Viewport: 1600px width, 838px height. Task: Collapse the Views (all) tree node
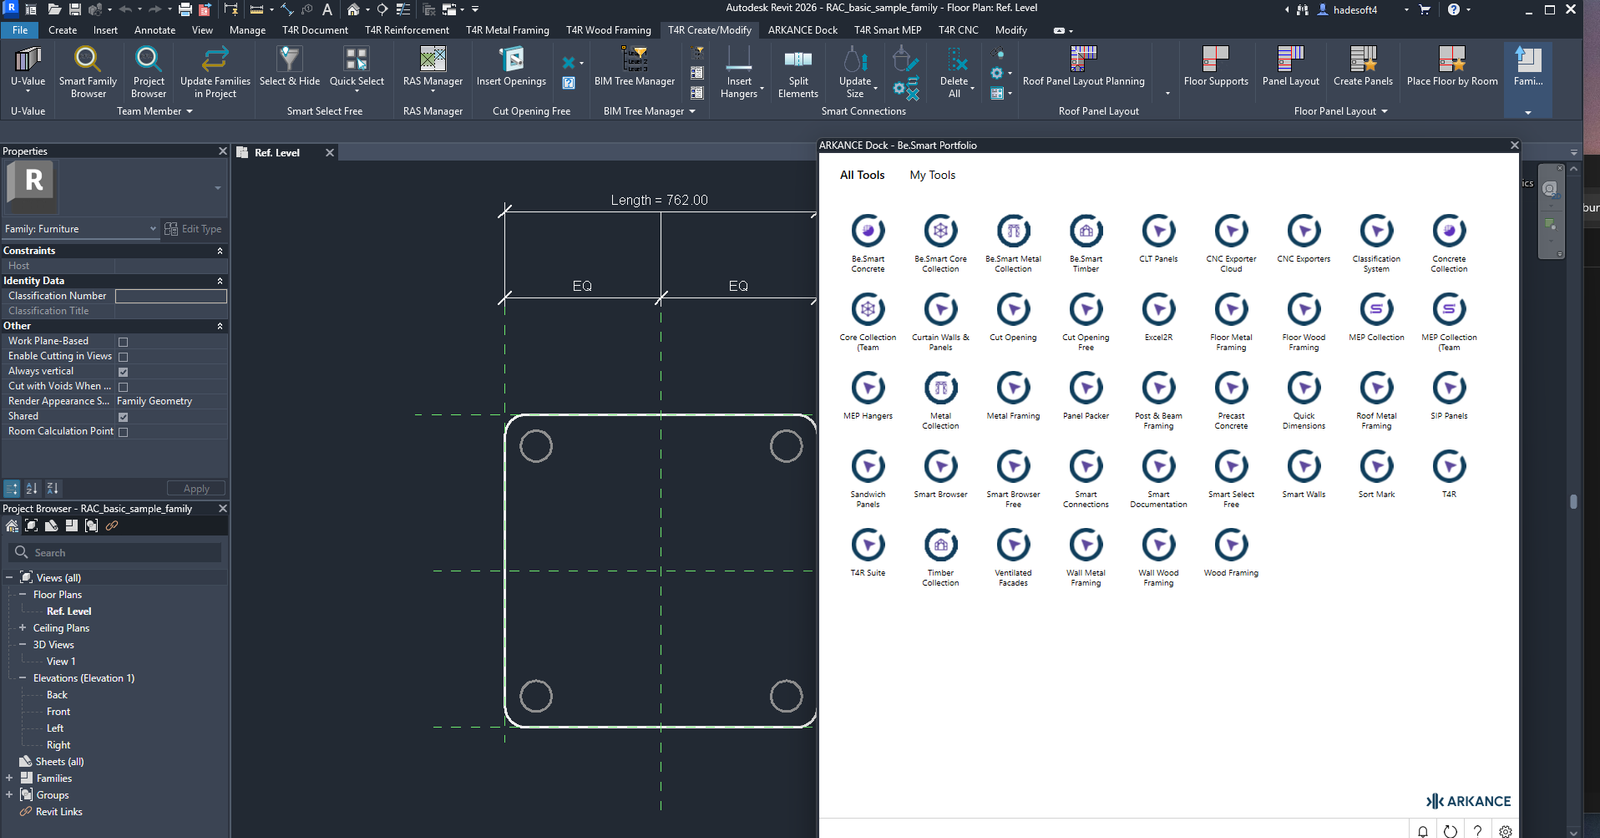tap(9, 577)
